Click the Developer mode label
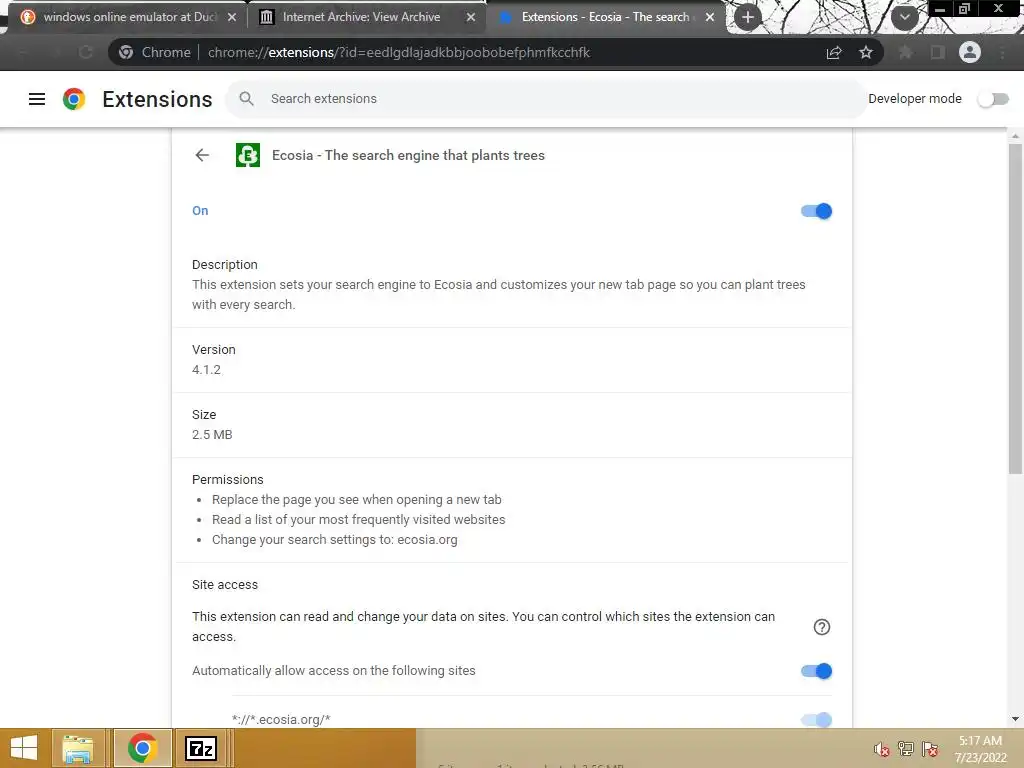This screenshot has width=1024, height=768. (914, 99)
